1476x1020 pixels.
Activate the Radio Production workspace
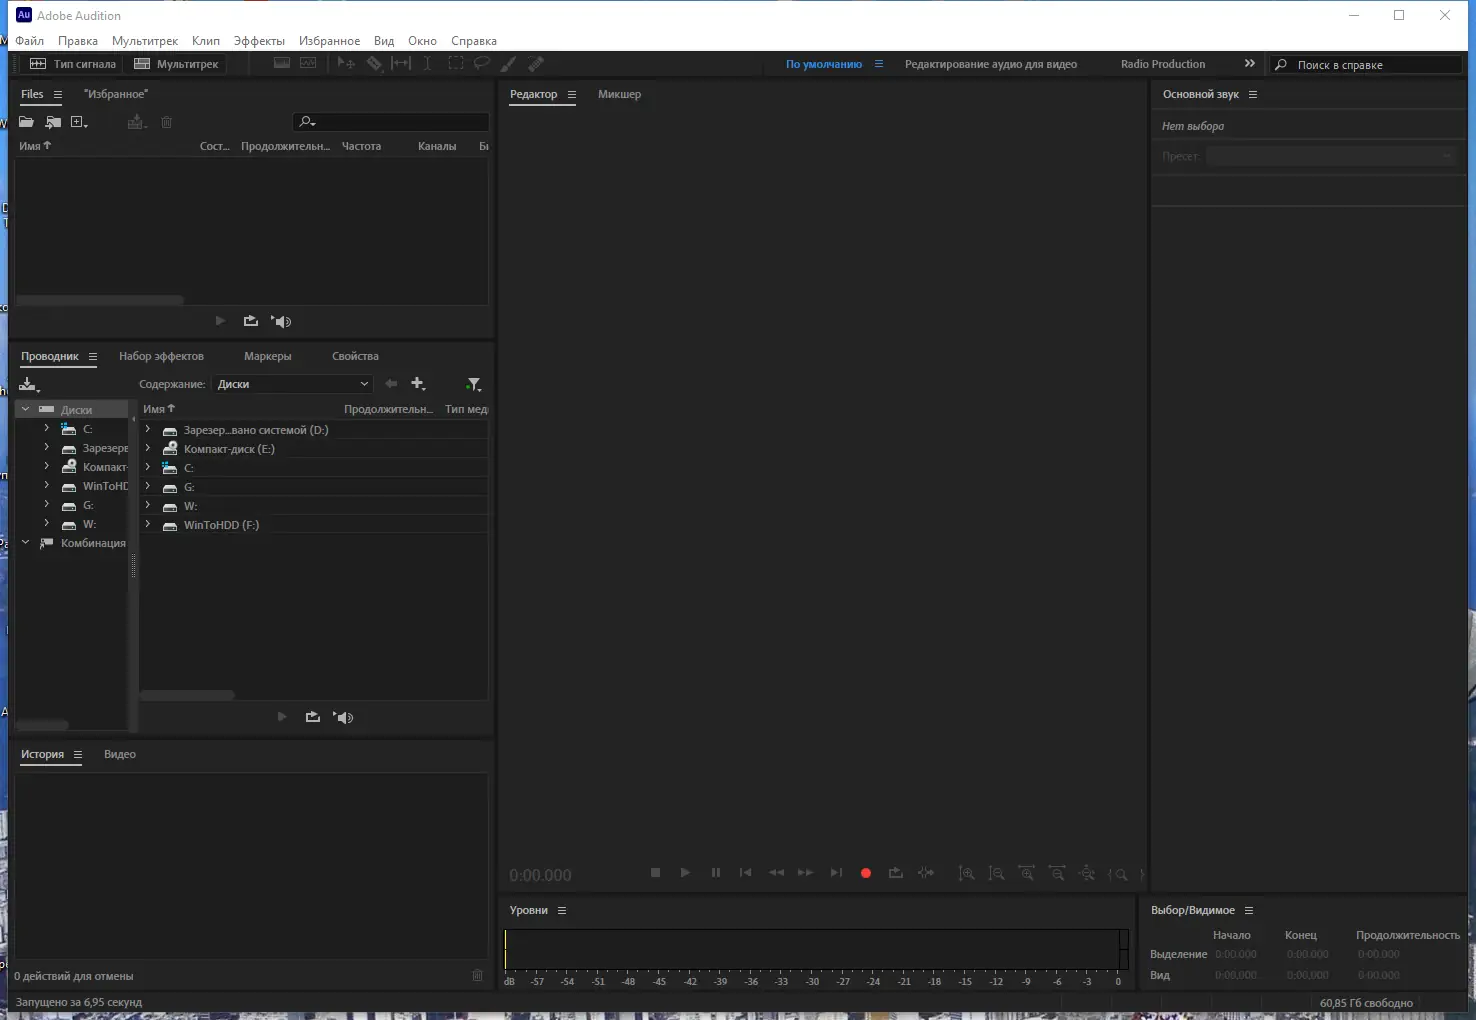(x=1161, y=63)
